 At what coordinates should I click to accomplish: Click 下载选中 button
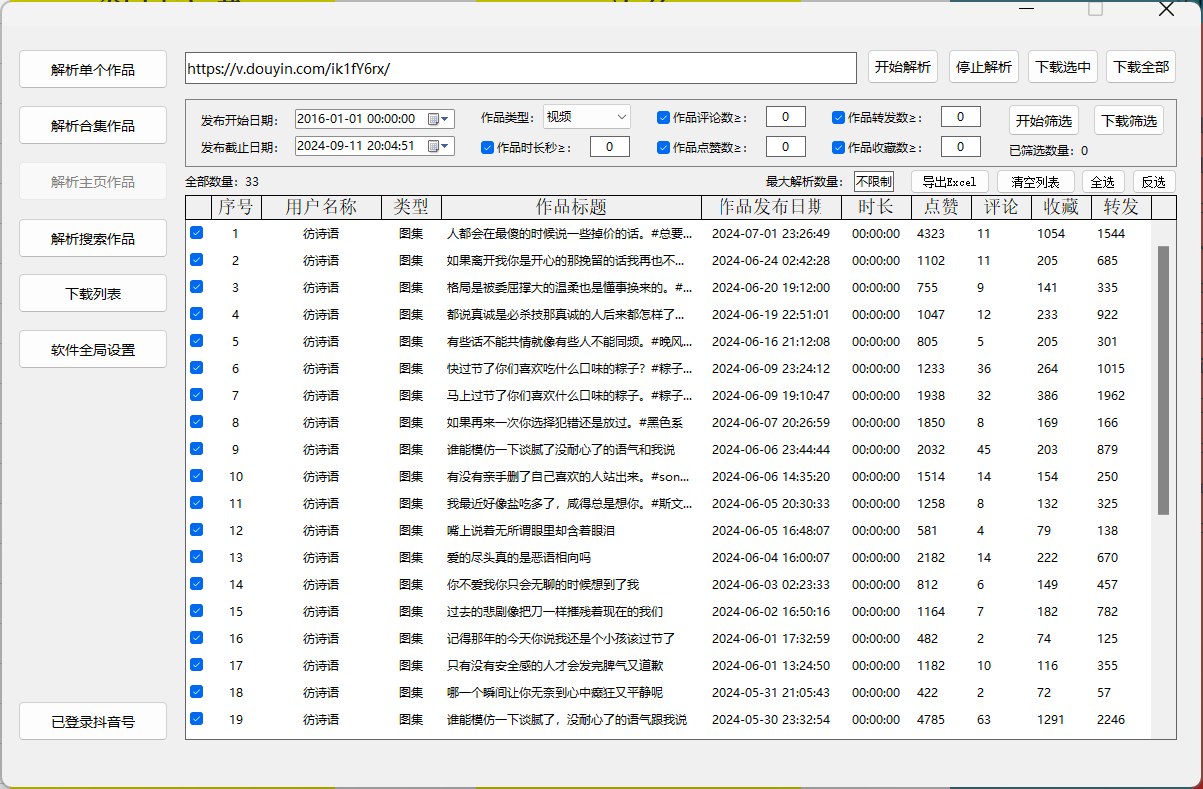pyautogui.click(x=1064, y=67)
